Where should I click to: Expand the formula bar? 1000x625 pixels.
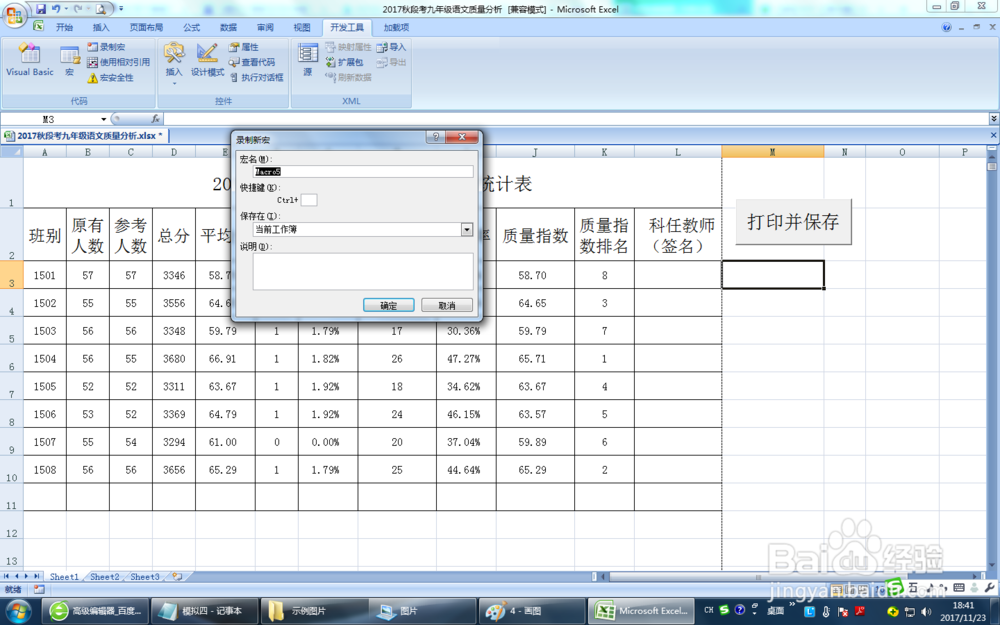coord(994,119)
